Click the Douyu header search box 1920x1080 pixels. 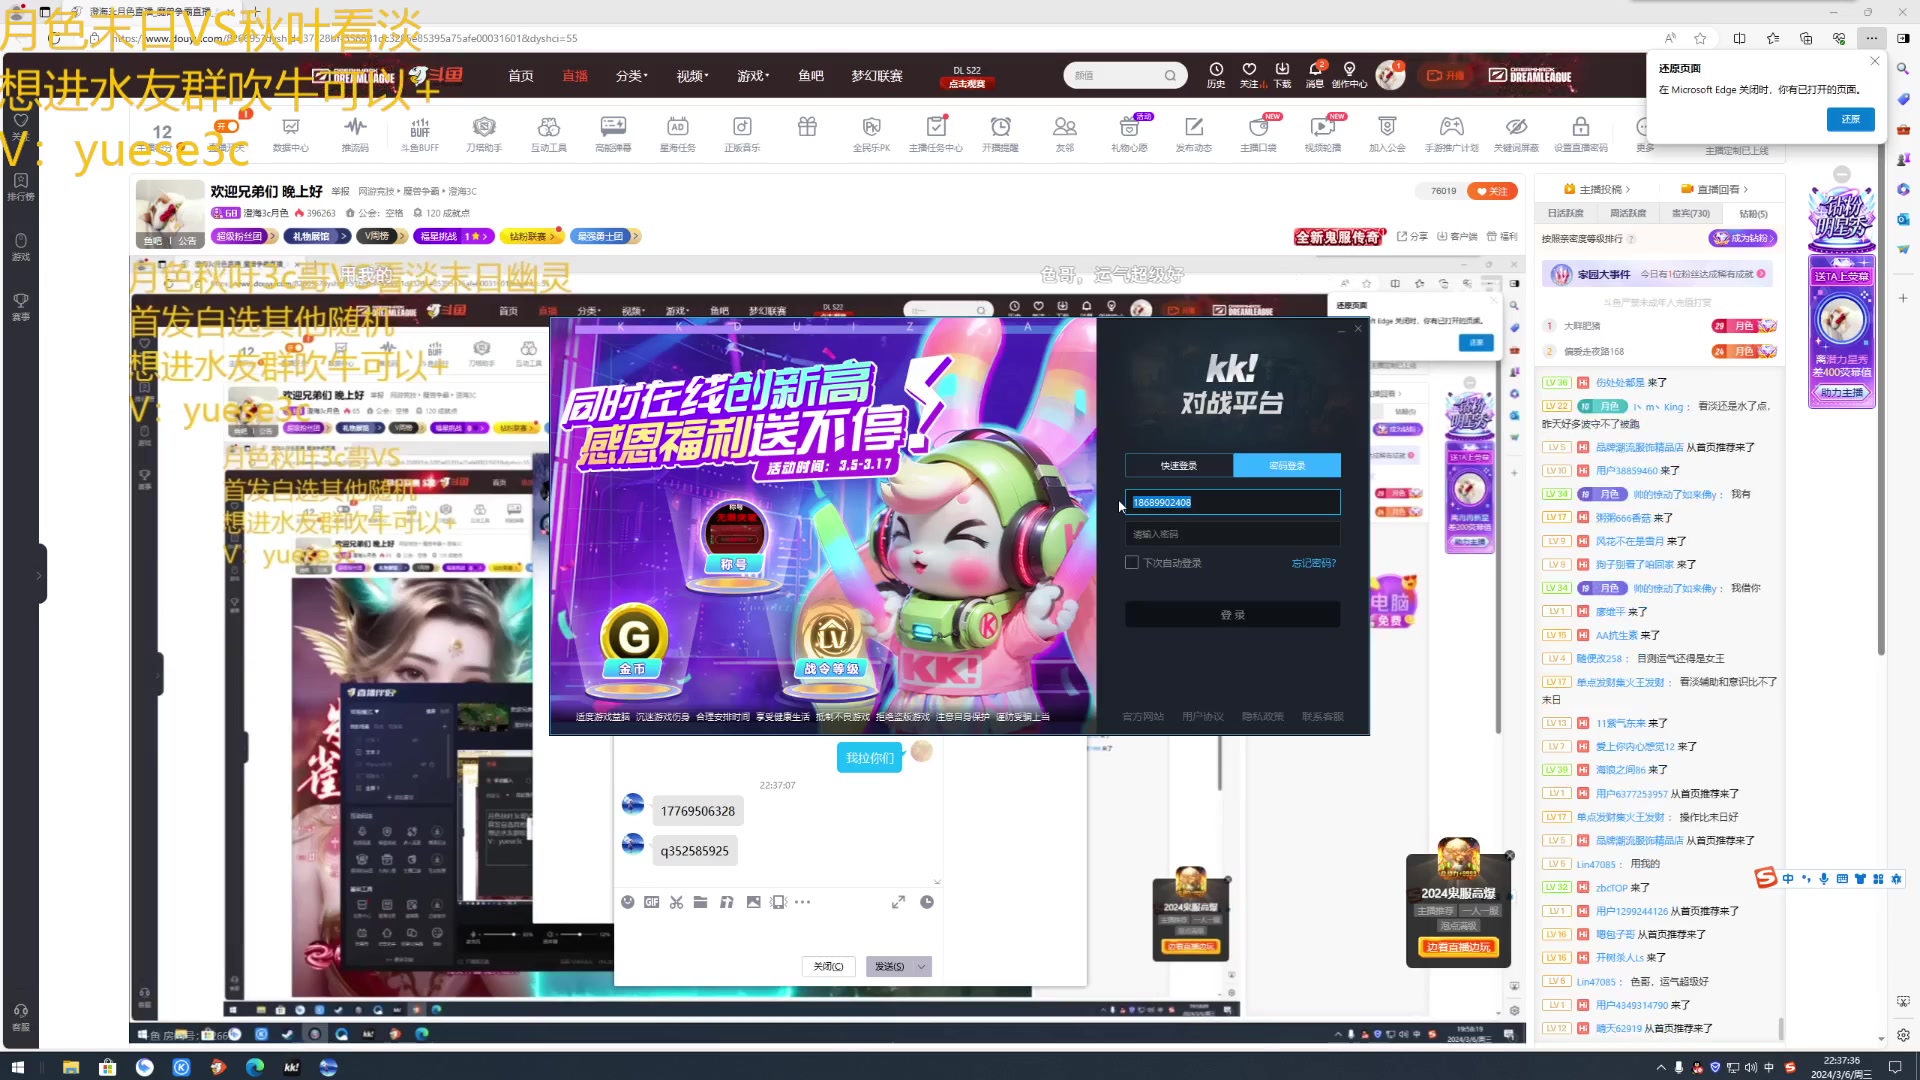(1125, 75)
